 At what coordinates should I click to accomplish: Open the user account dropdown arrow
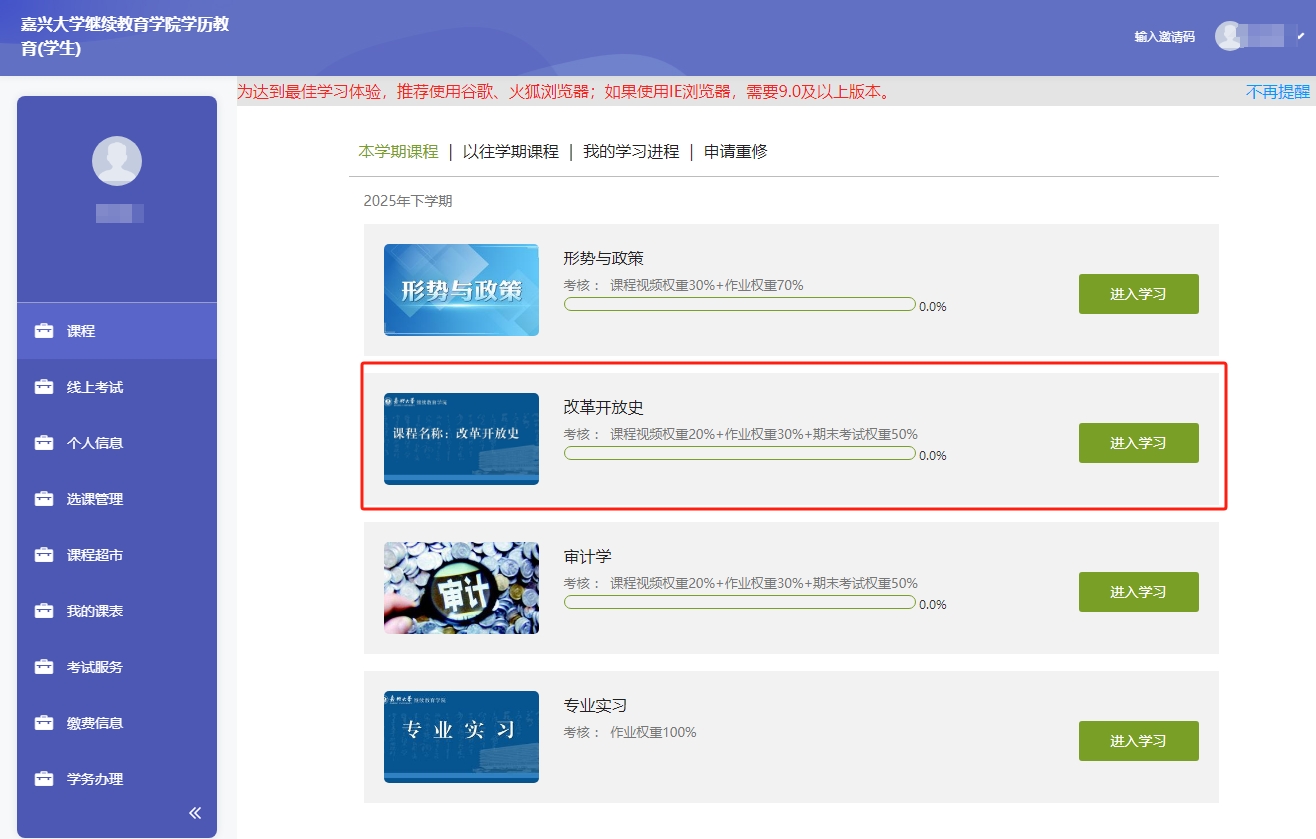[x=1300, y=37]
